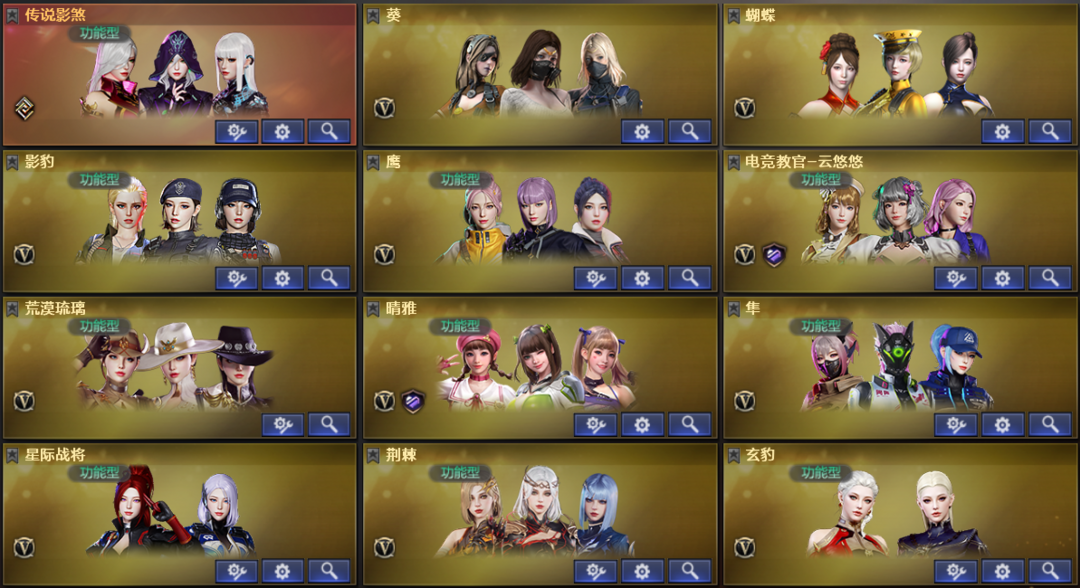Image resolution: width=1080 pixels, height=588 pixels.
Task: Click 功能型 tag on 传说影煞 card
Action: coord(99,33)
